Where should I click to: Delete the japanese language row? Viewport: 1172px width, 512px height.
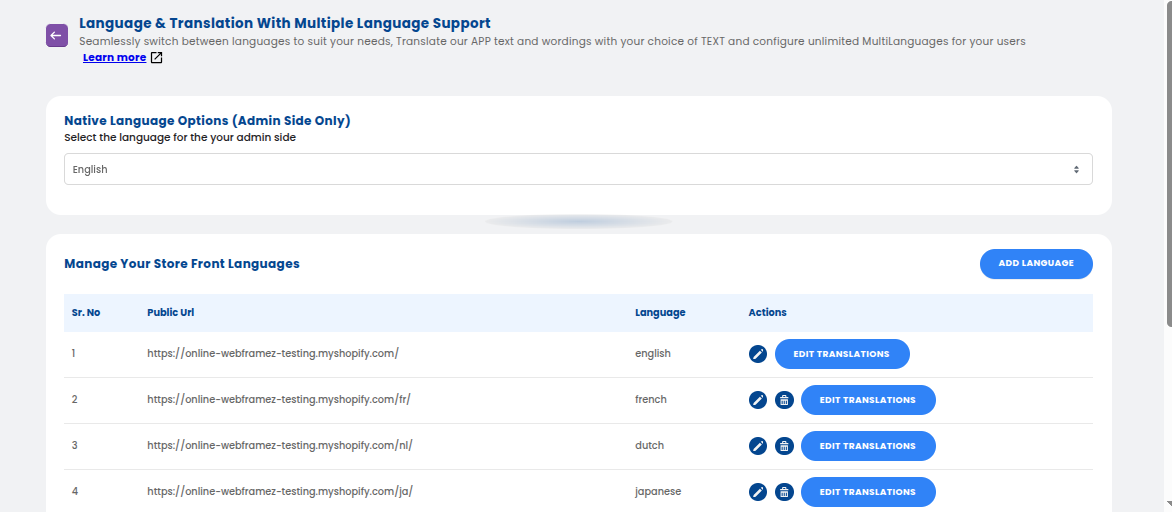[x=784, y=492]
